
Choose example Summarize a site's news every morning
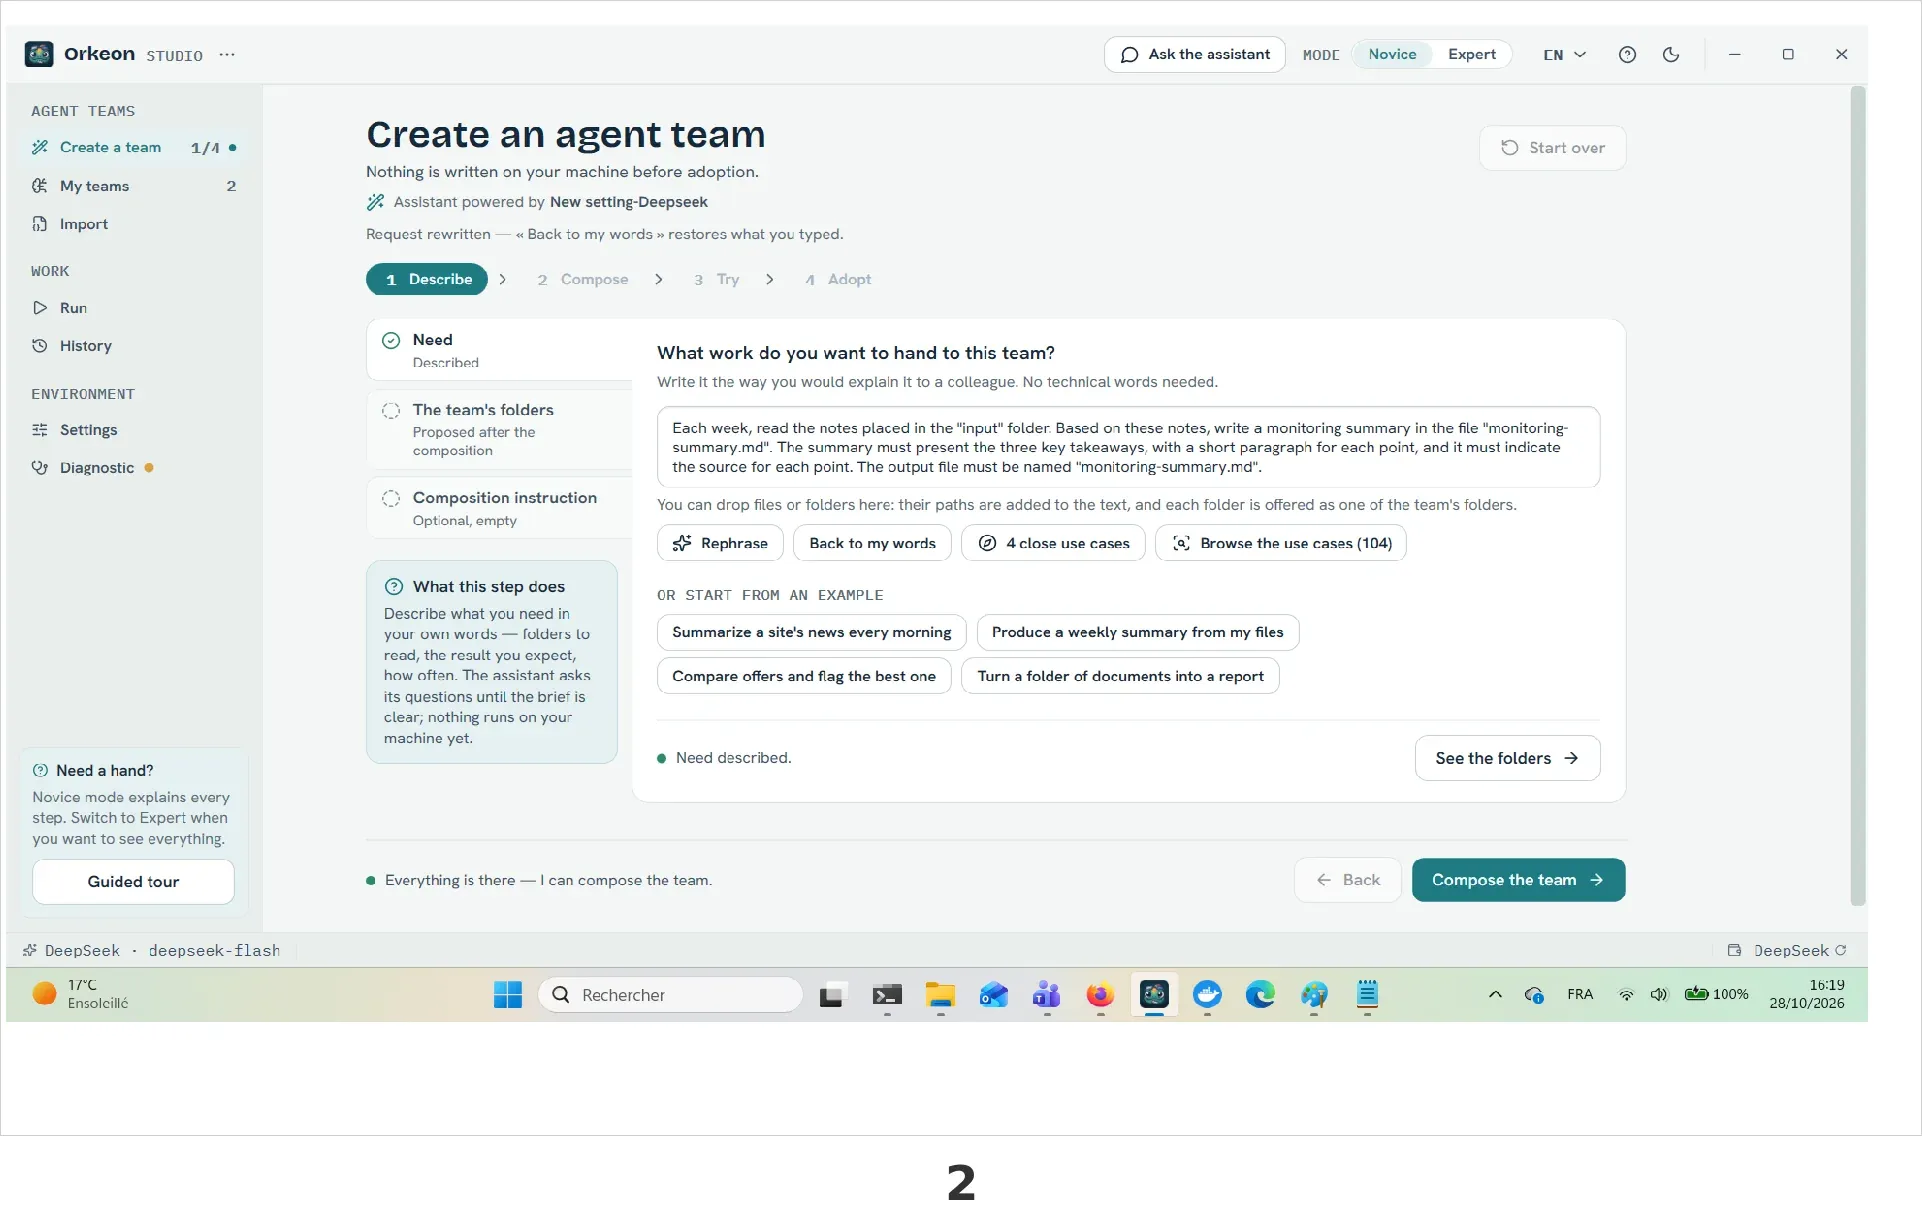(x=811, y=632)
